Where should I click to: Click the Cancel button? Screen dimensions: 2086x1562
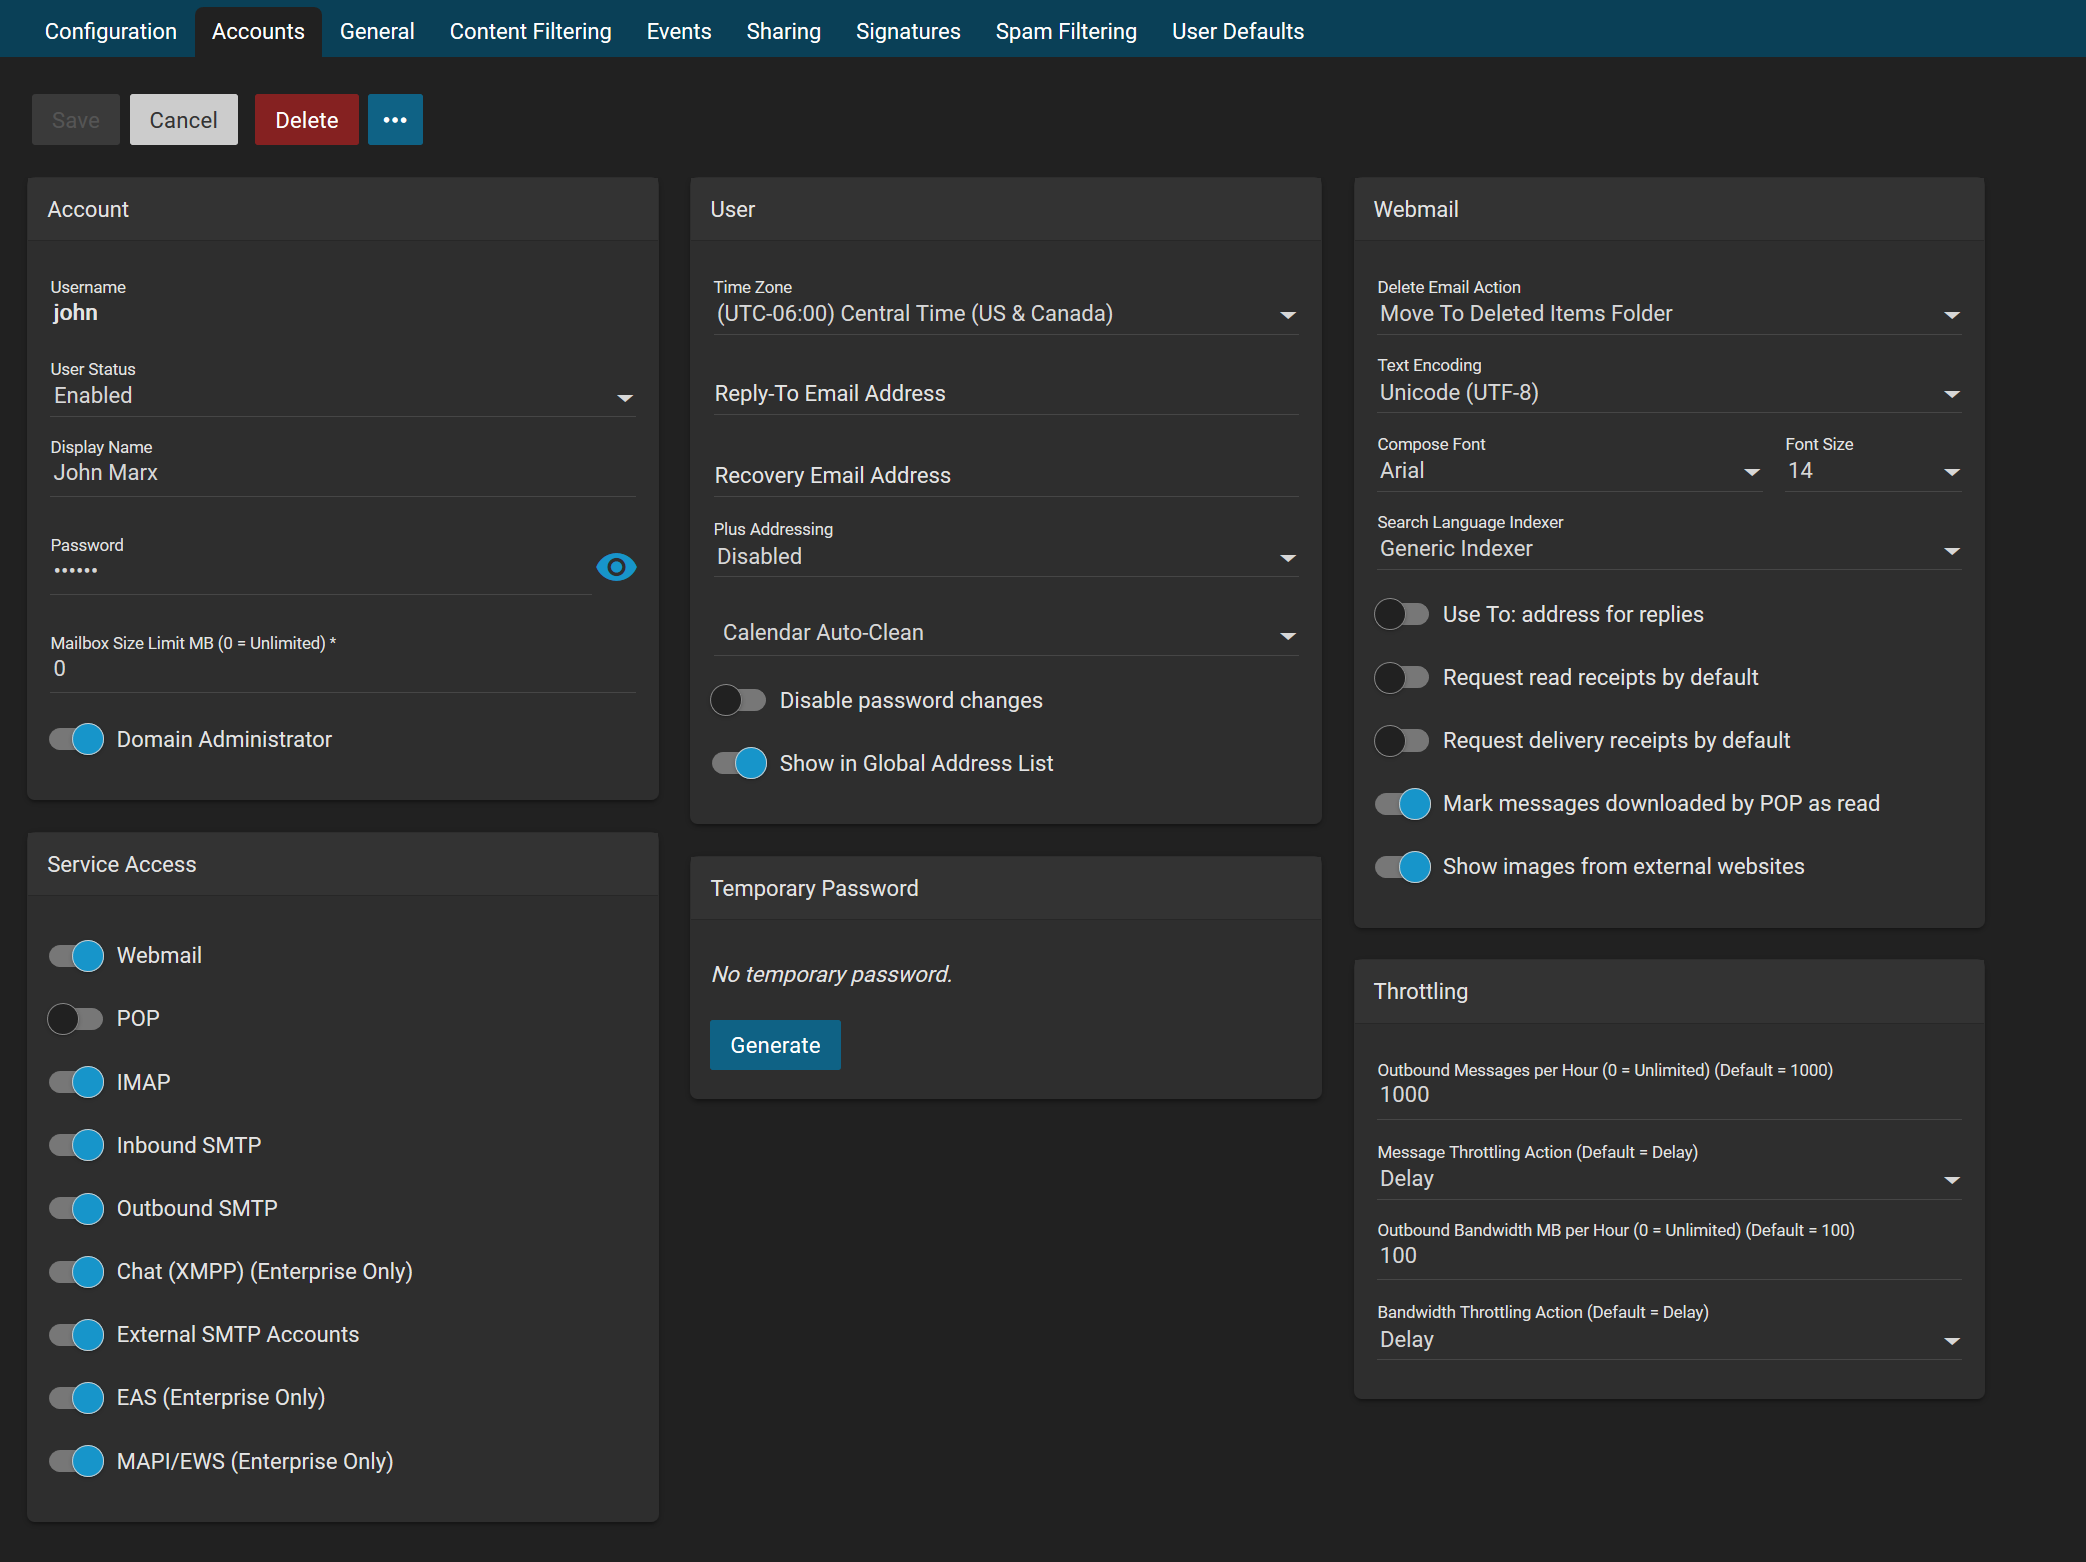(183, 120)
